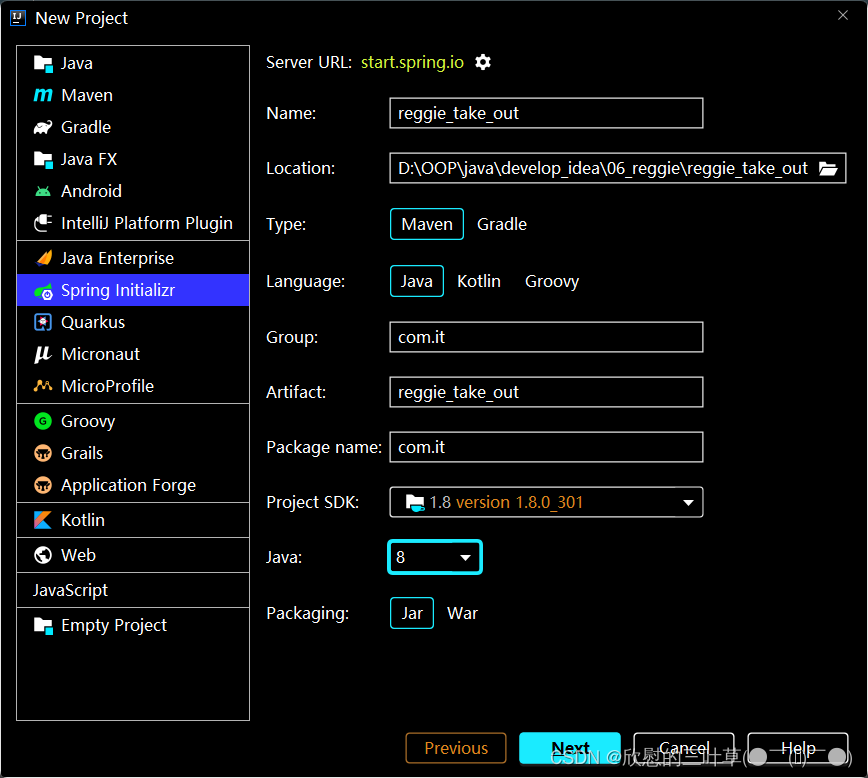Click the Grails icon

(43, 454)
